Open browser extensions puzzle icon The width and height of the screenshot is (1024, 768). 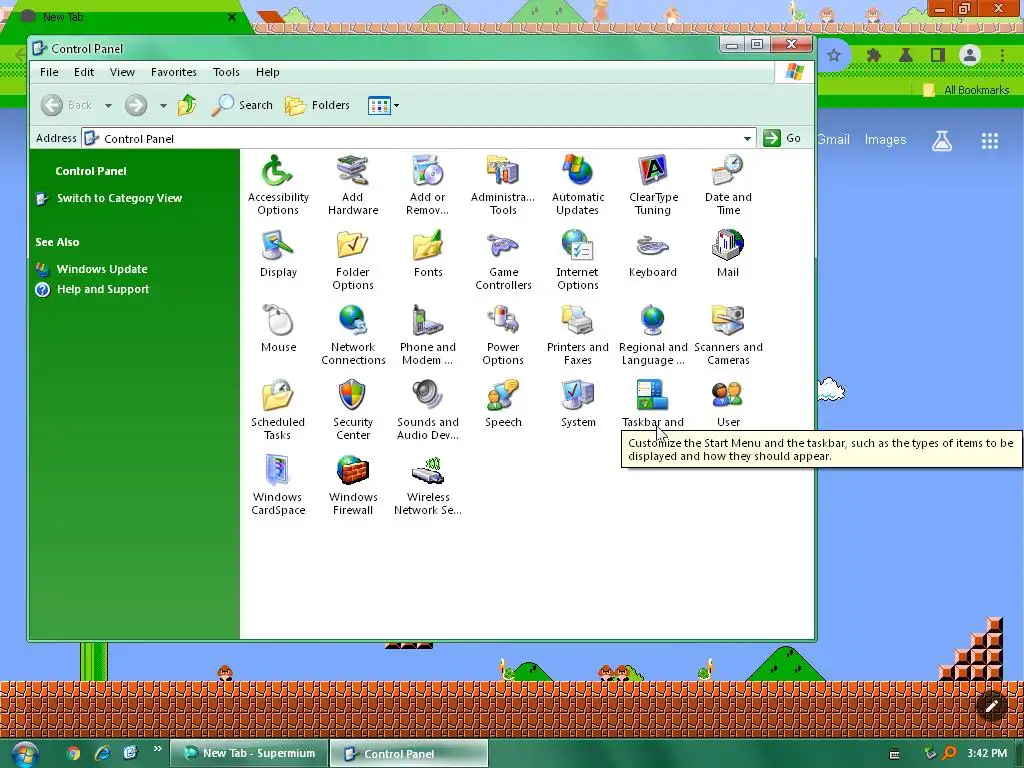(x=874, y=56)
